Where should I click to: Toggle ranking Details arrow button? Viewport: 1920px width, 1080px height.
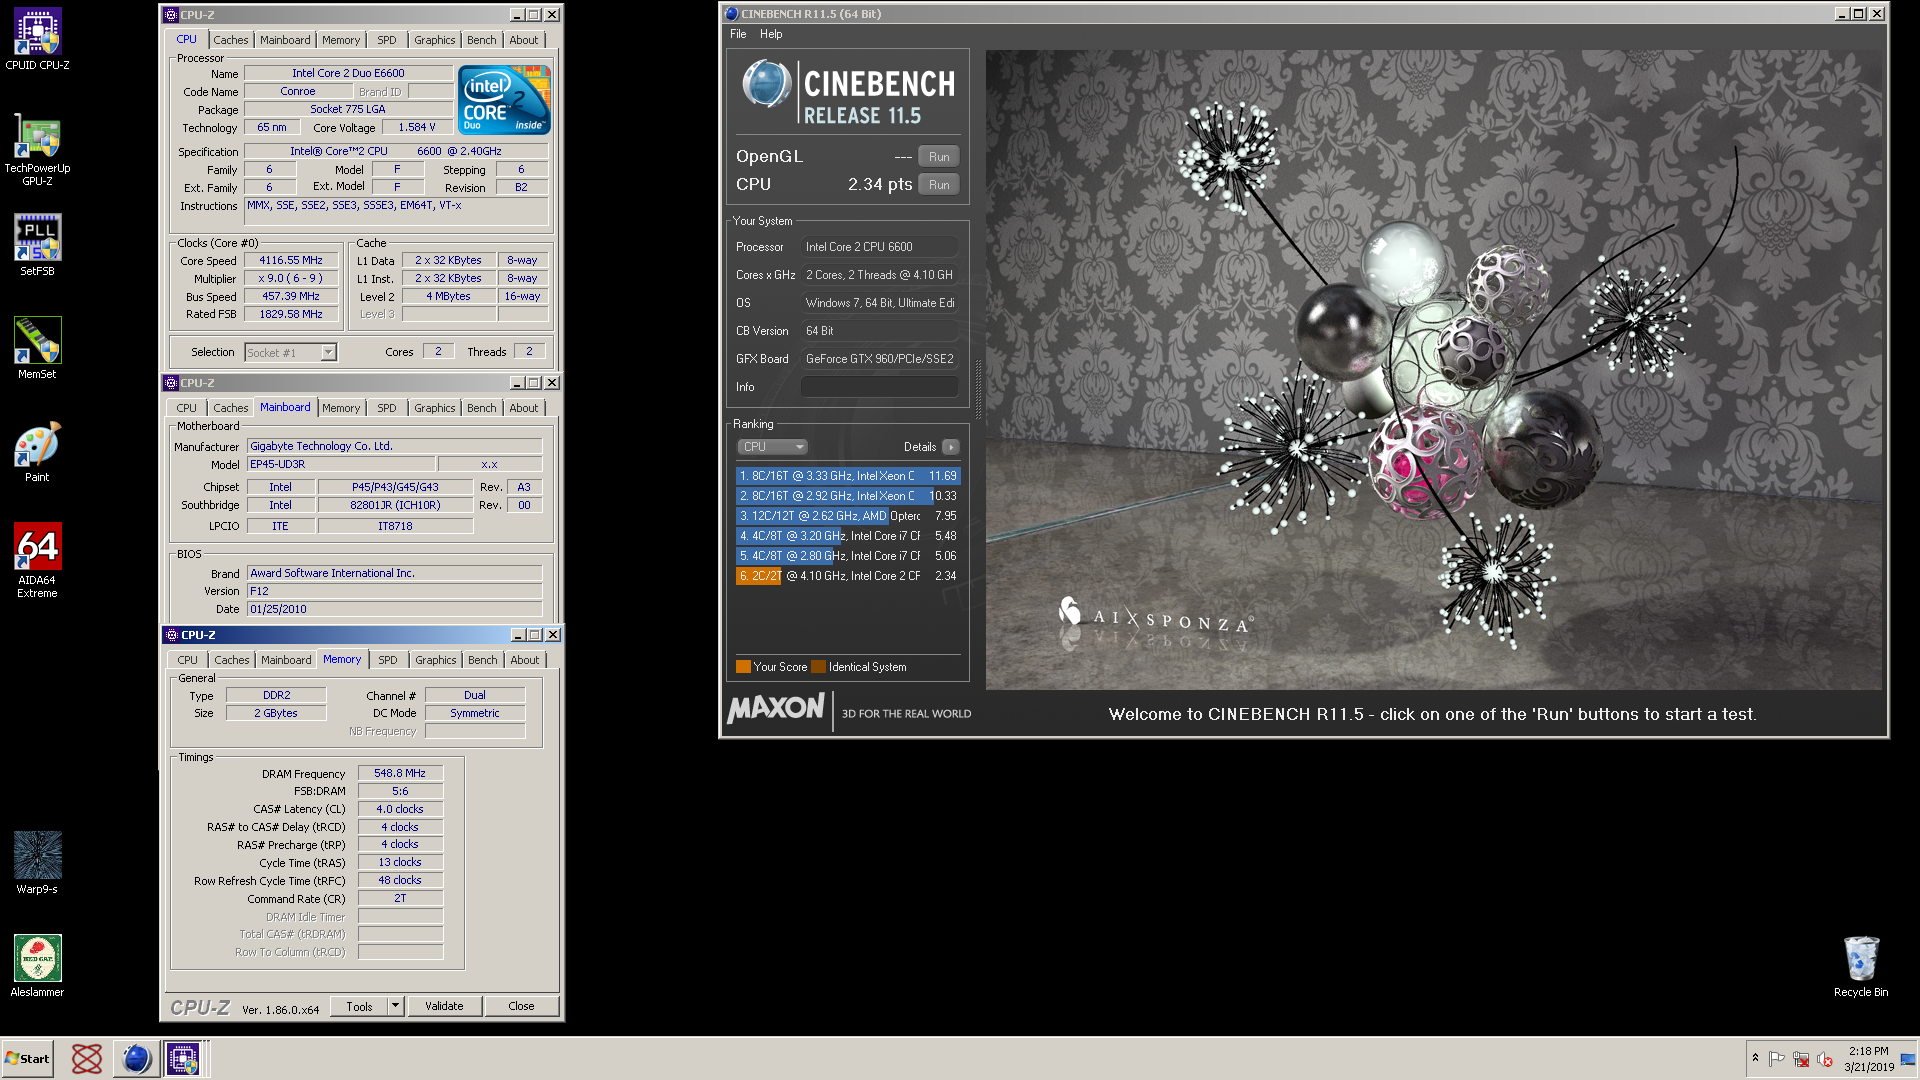950,447
